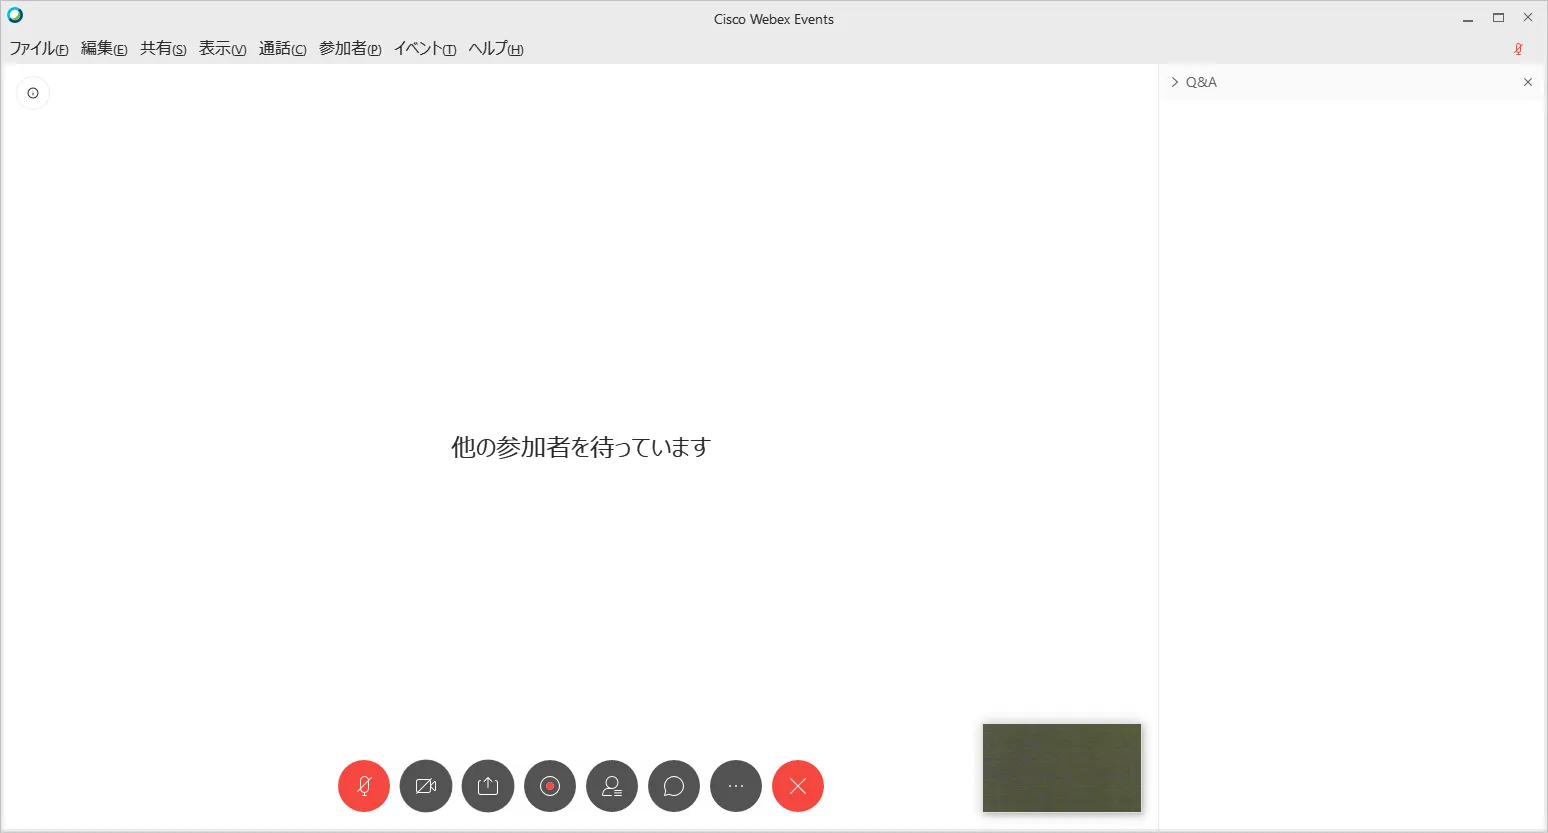Image resolution: width=1548 pixels, height=833 pixels.
Task: Open the 表示 menu
Action: pyautogui.click(x=222, y=49)
